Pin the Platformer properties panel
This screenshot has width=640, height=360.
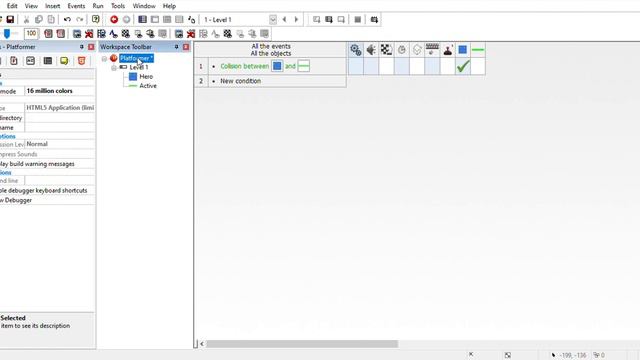pos(82,47)
